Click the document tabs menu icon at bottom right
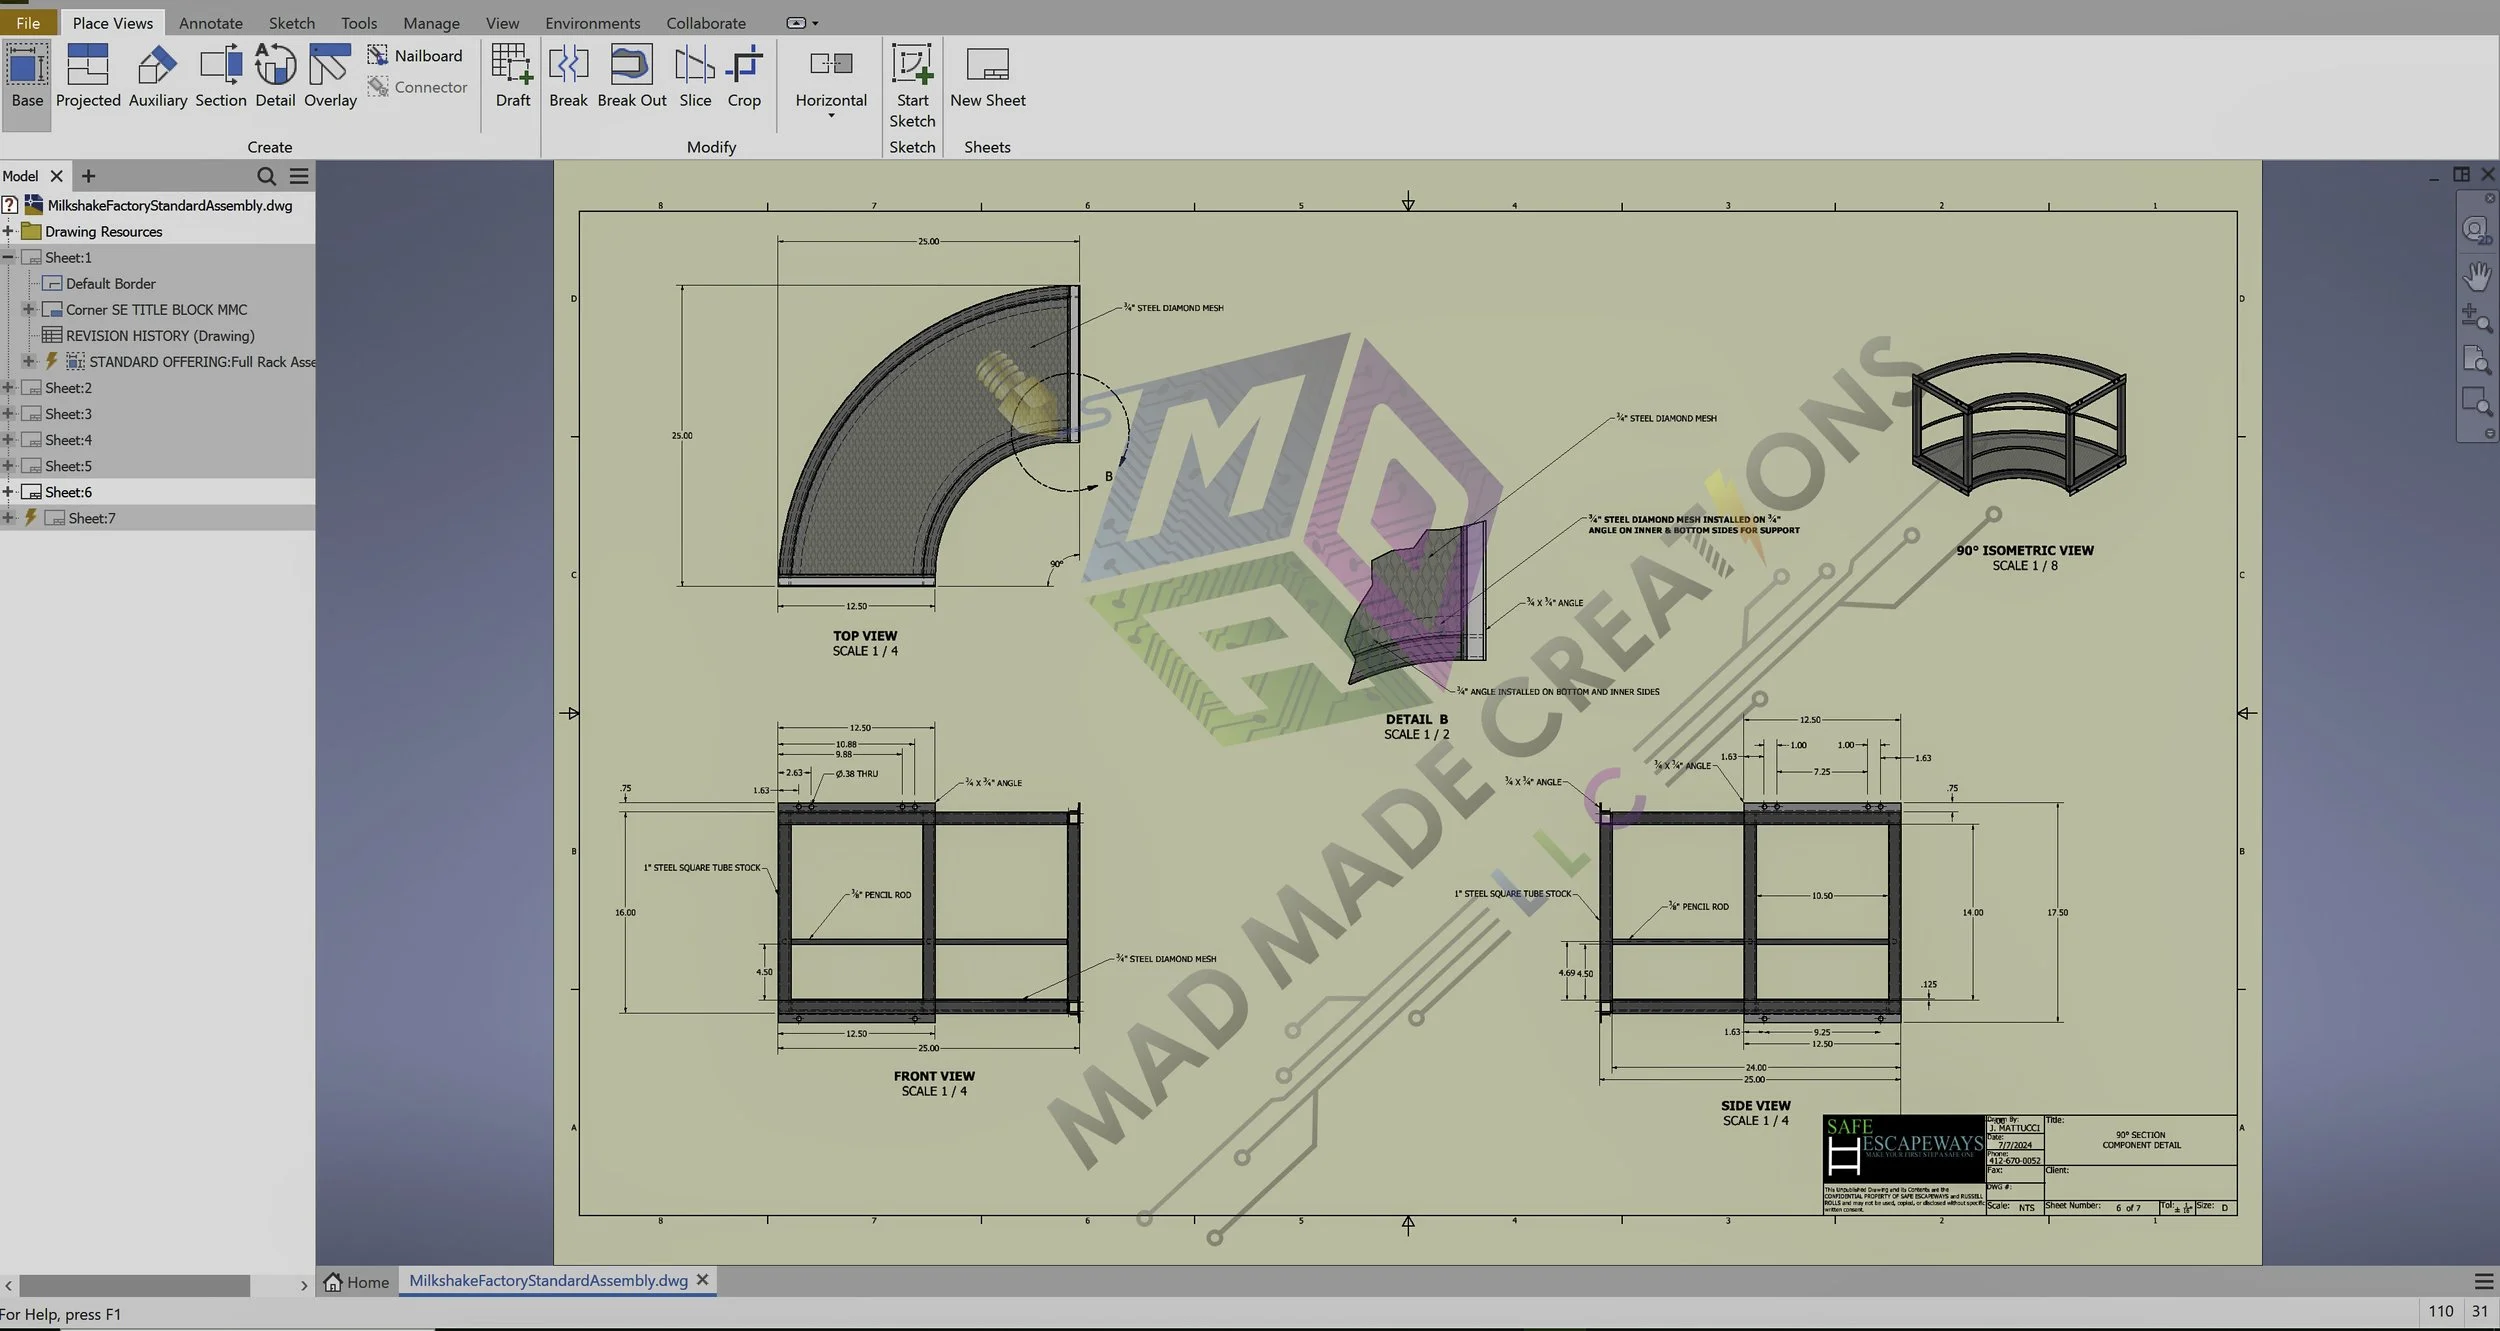 tap(2484, 1282)
